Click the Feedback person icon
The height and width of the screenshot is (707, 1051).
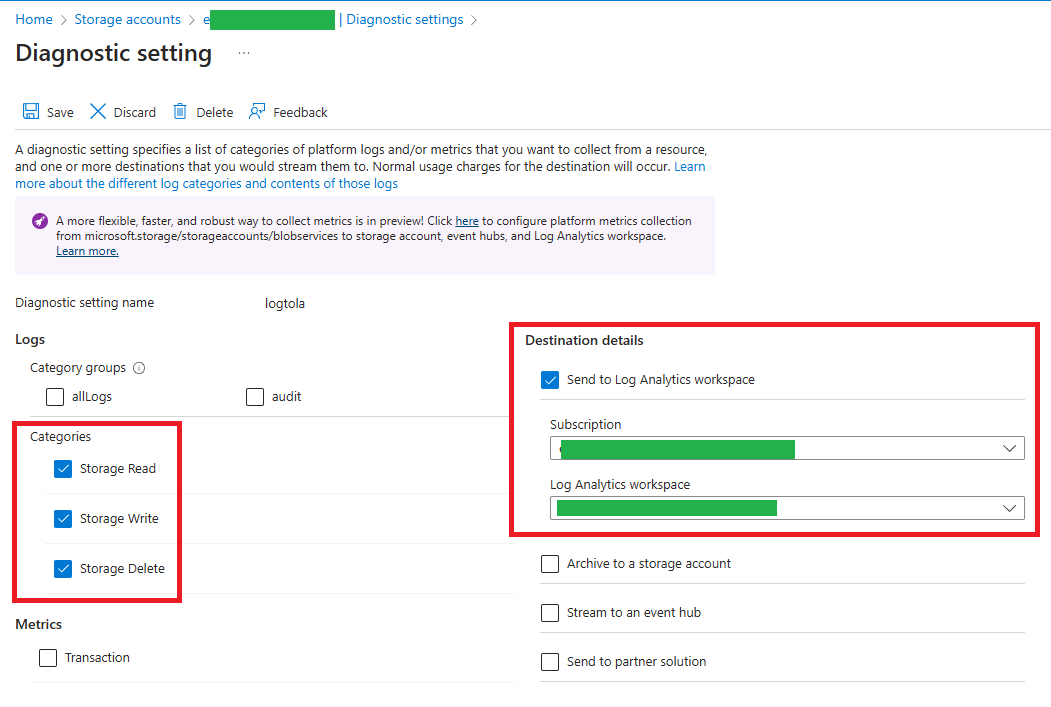point(258,112)
